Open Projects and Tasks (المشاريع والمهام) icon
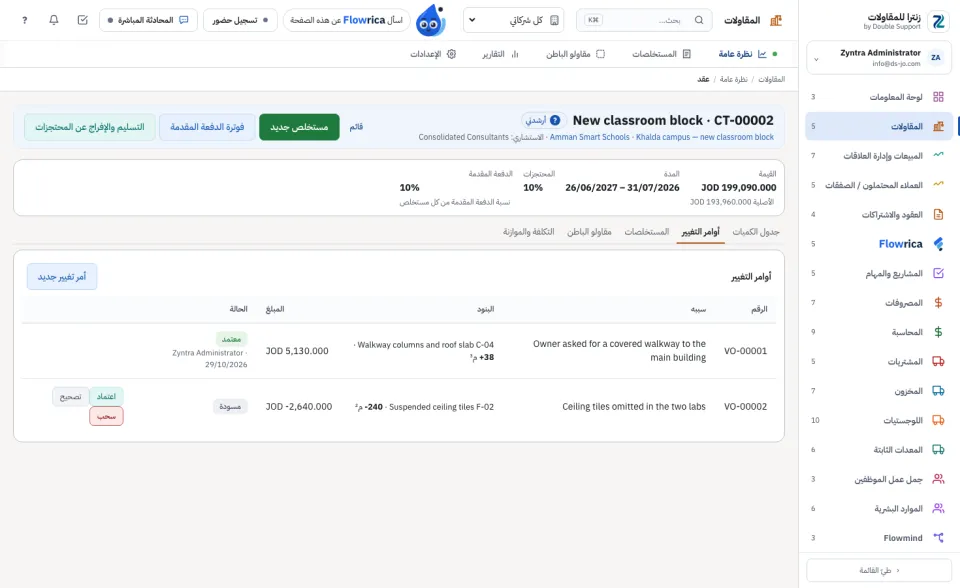 coord(938,273)
